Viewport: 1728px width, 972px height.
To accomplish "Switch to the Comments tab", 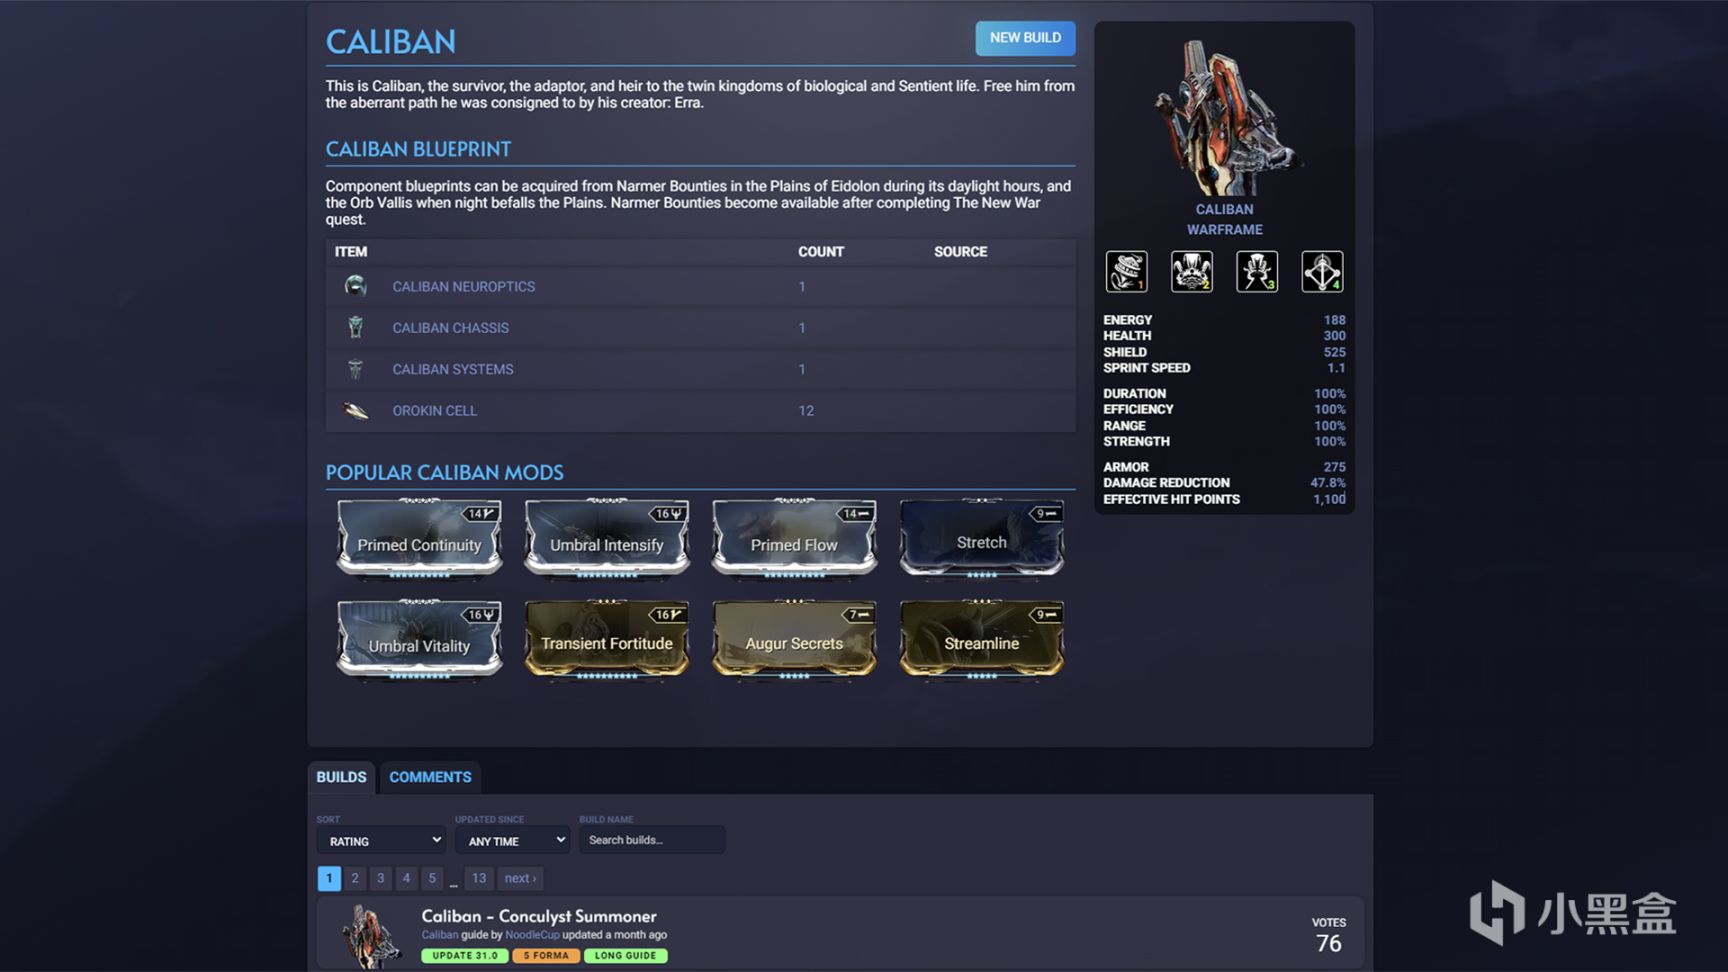I will pyautogui.click(x=430, y=777).
